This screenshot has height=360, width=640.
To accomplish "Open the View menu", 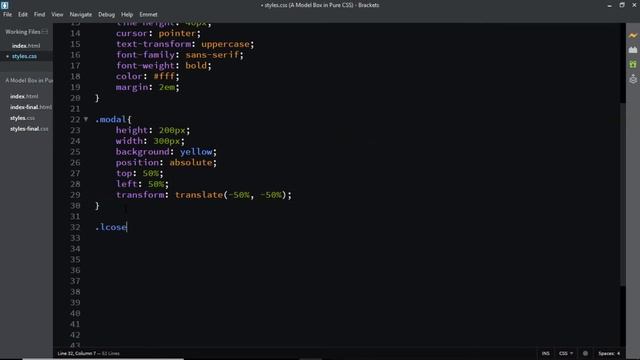I will 57,14.
